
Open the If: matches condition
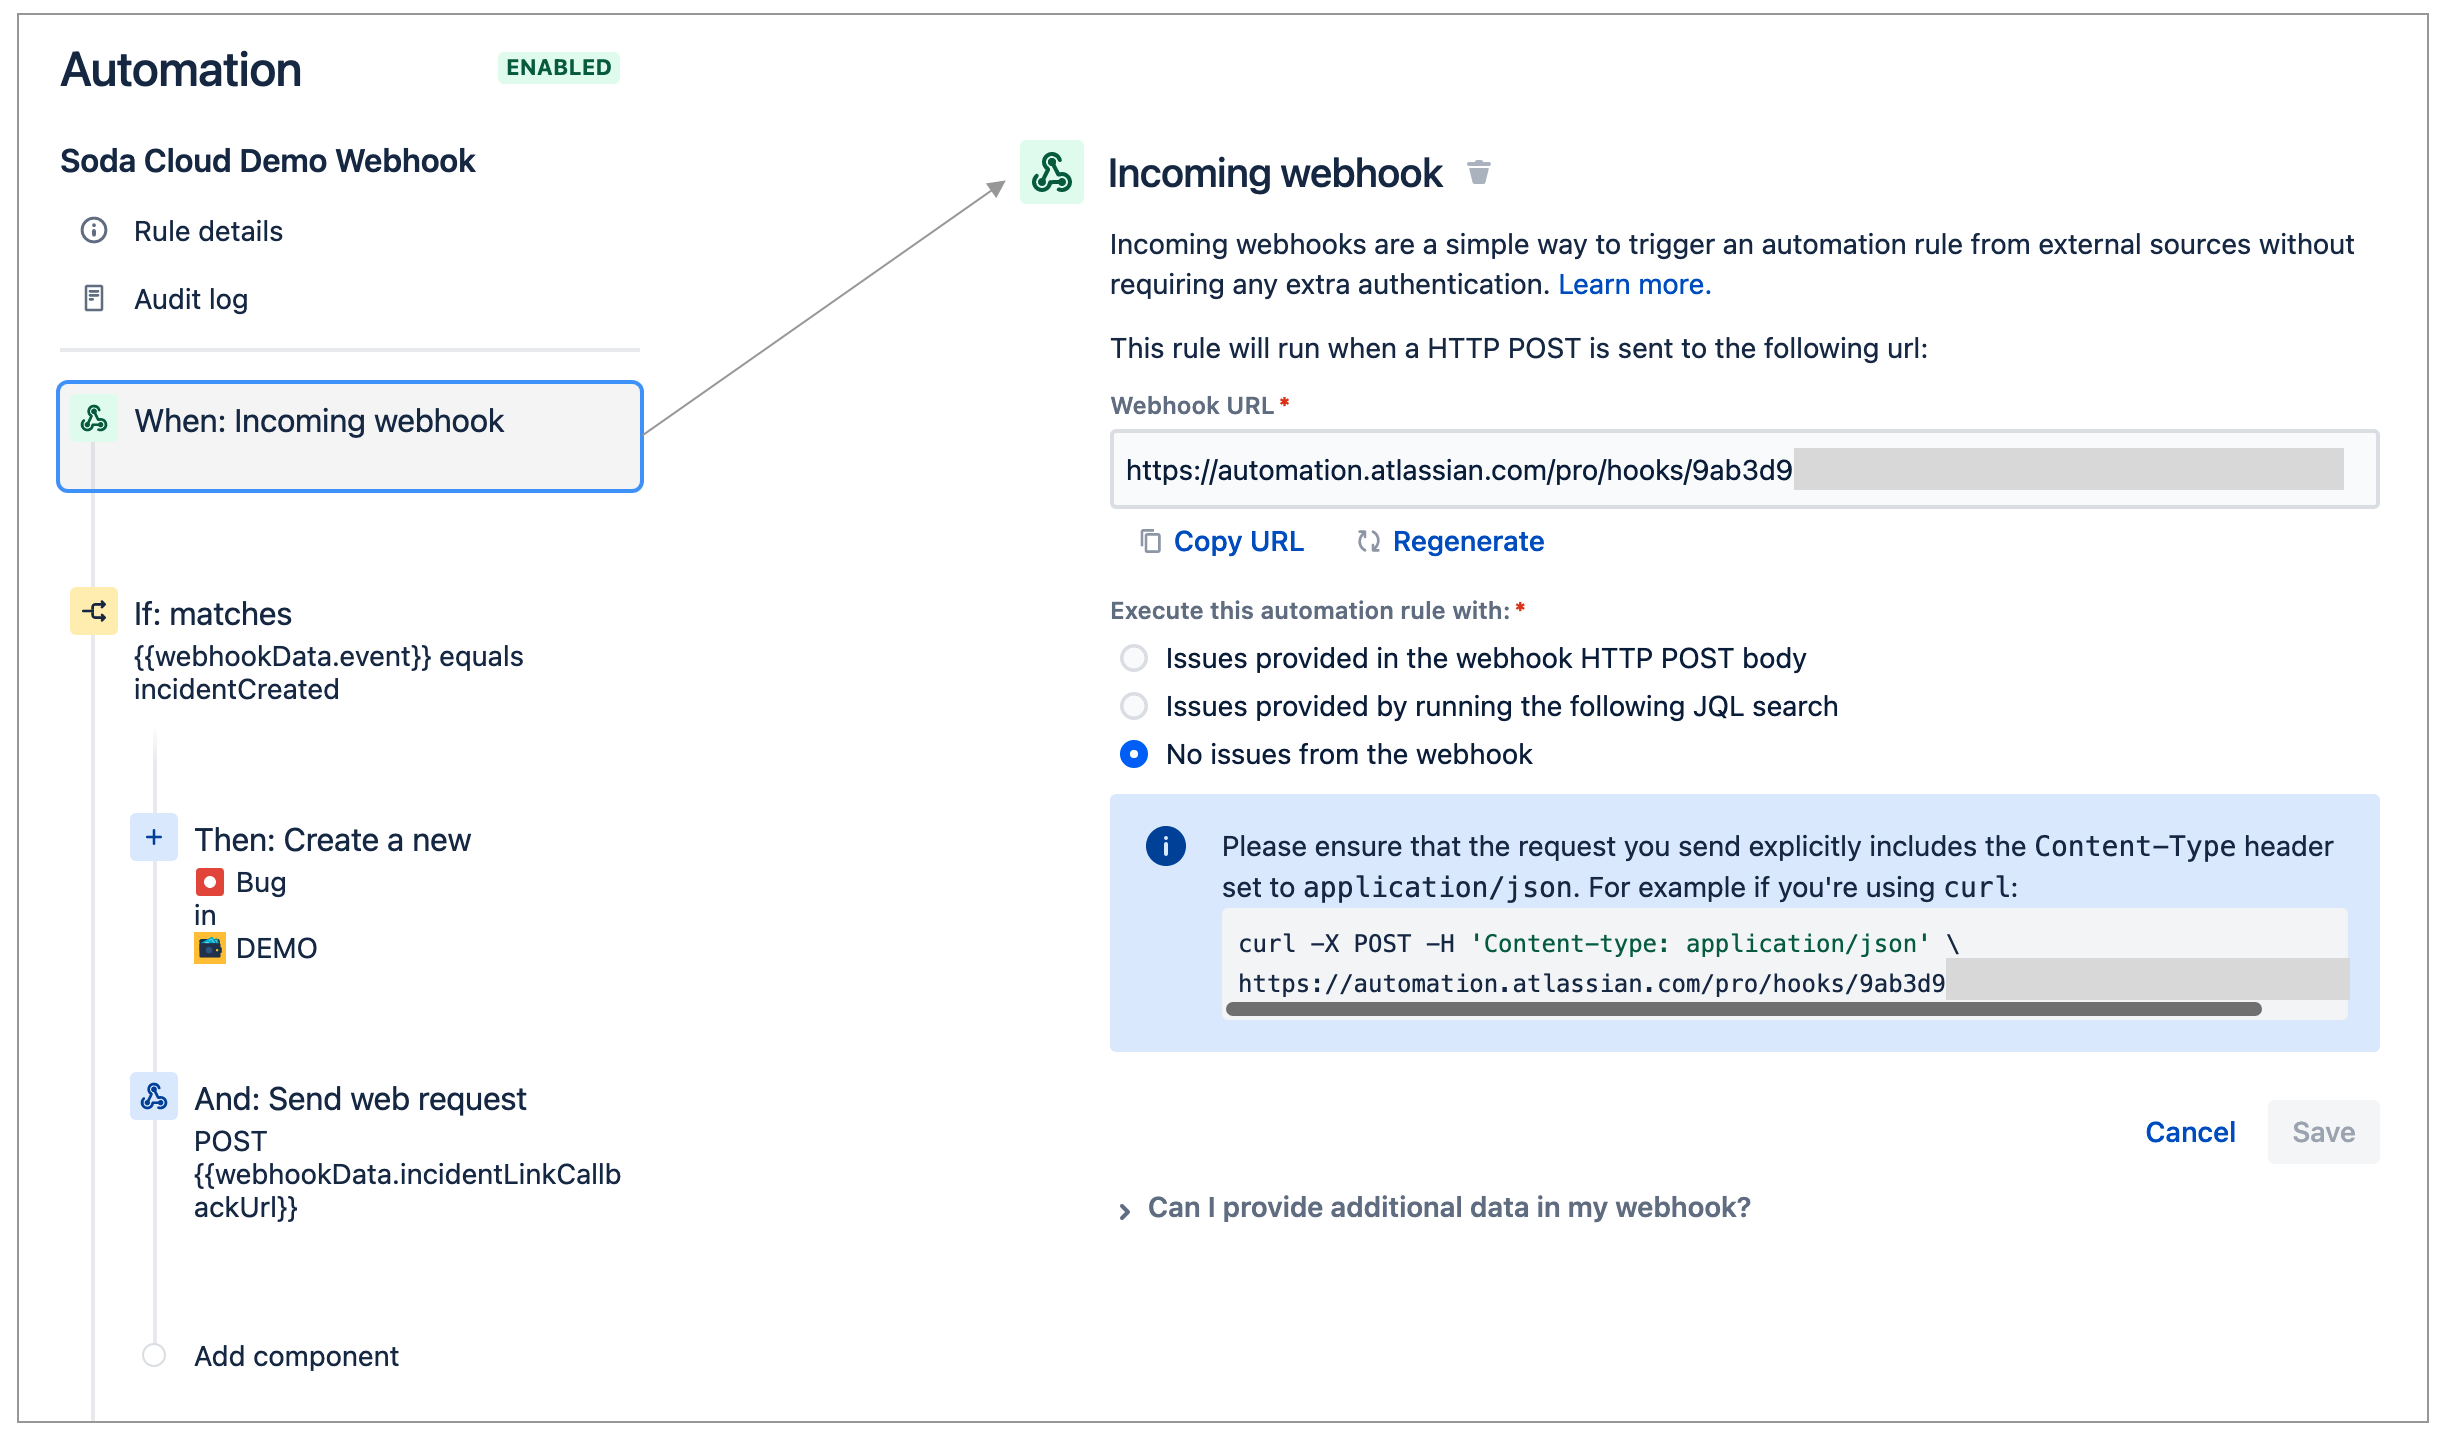pos(213,613)
